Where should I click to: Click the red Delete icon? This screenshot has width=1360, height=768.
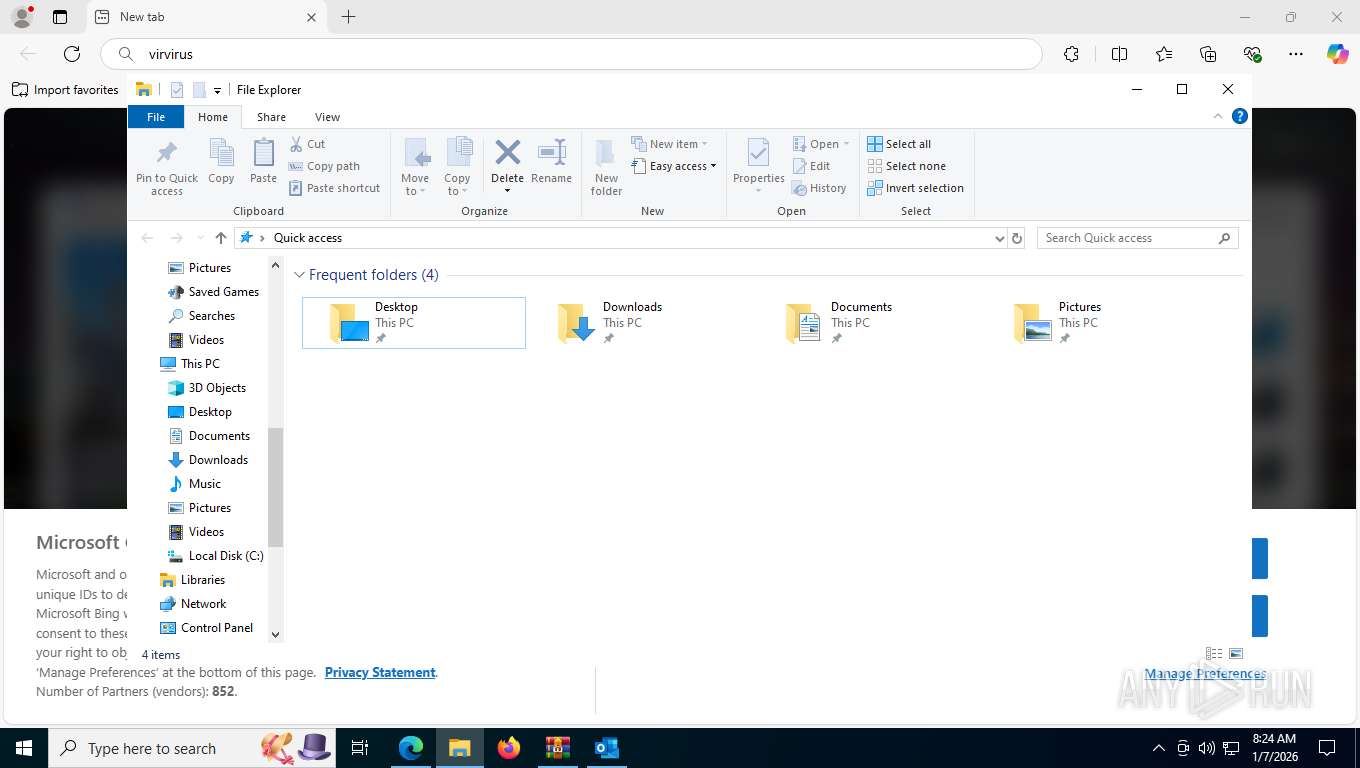click(507, 153)
